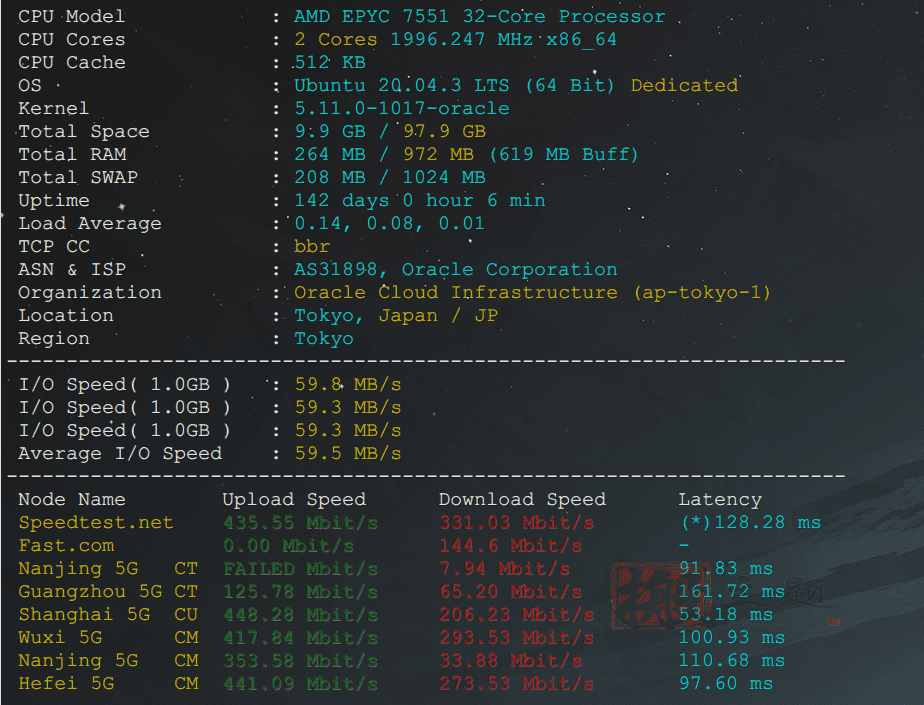This screenshot has width=924, height=705.
Task: Click the 'Latency' column header
Action: coord(720,499)
